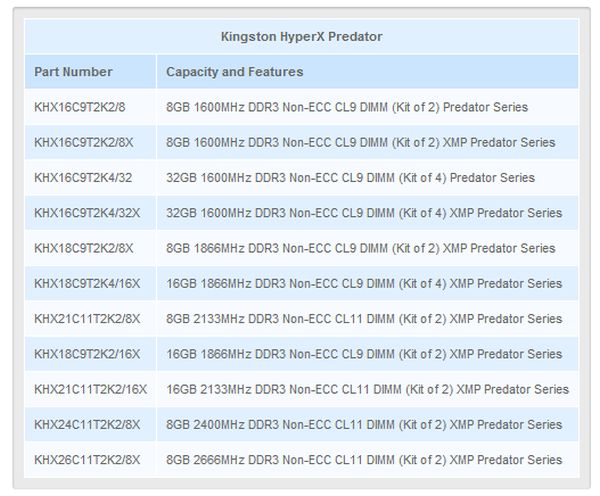
Task: Select part number KHX21C11T2K2/8X
Action: [87, 319]
